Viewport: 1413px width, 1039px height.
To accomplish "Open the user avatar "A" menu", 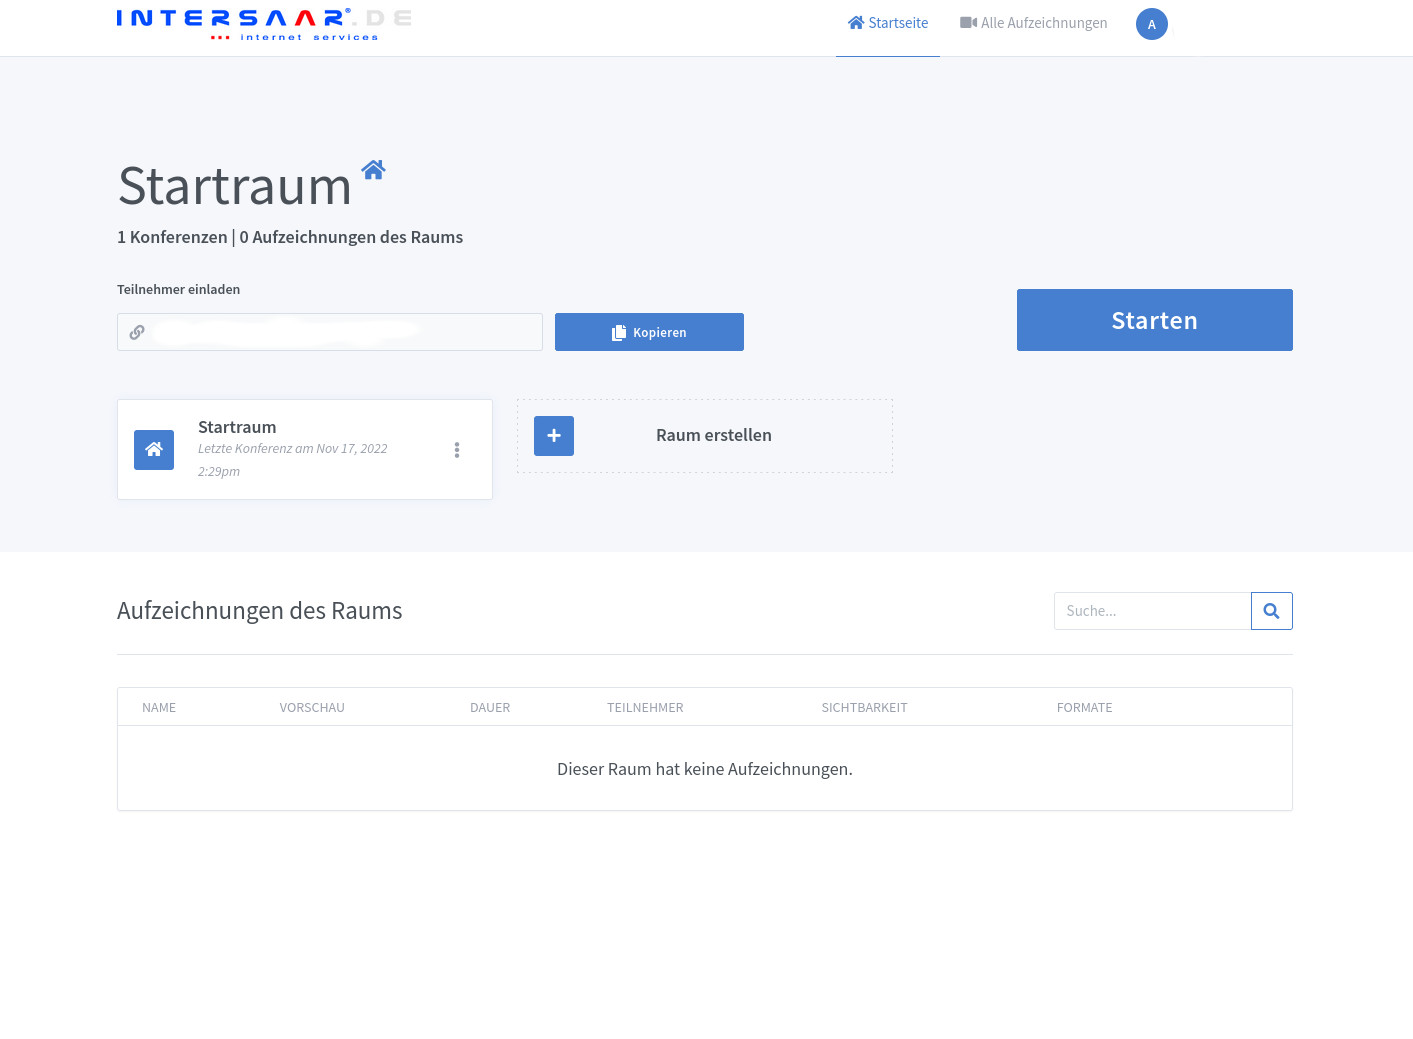I will click(1151, 24).
